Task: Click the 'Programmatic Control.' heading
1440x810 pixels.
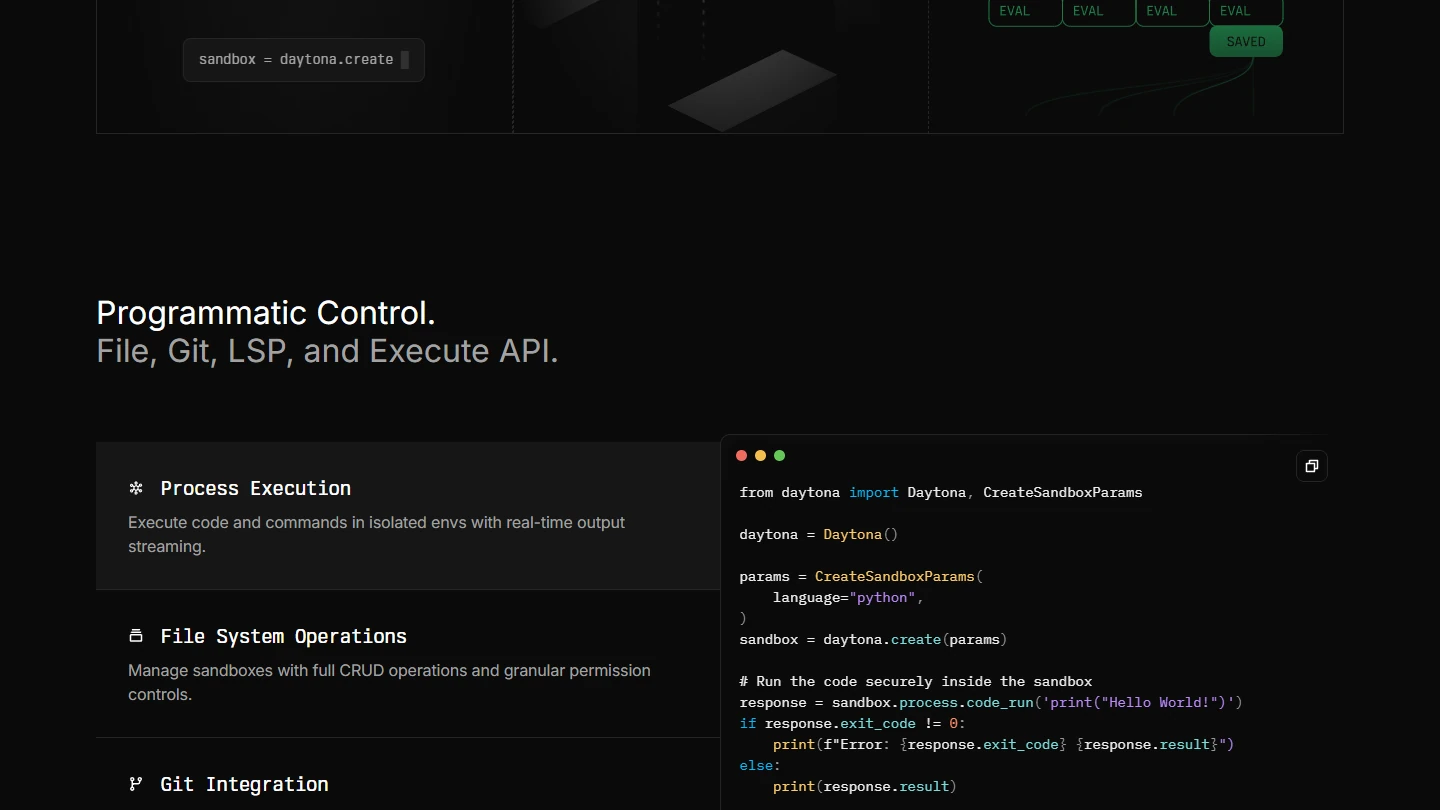Action: point(266,313)
